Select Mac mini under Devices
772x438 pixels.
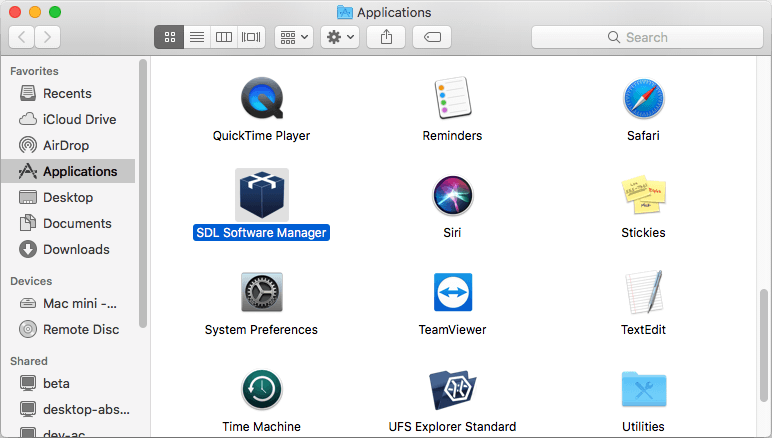pyautogui.click(x=68, y=304)
